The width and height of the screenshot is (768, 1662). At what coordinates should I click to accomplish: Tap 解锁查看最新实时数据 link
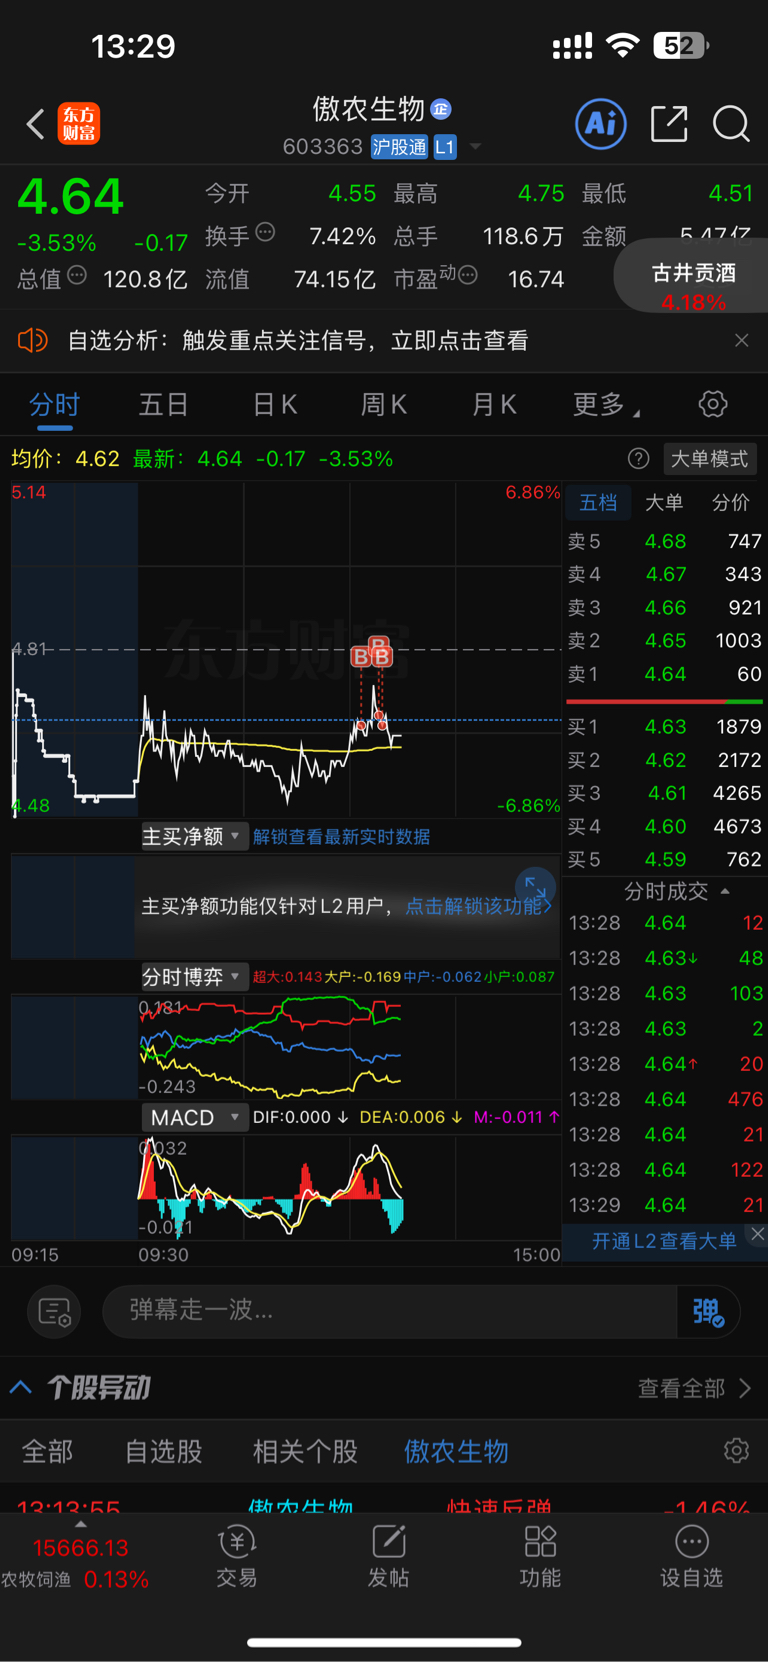(x=341, y=837)
